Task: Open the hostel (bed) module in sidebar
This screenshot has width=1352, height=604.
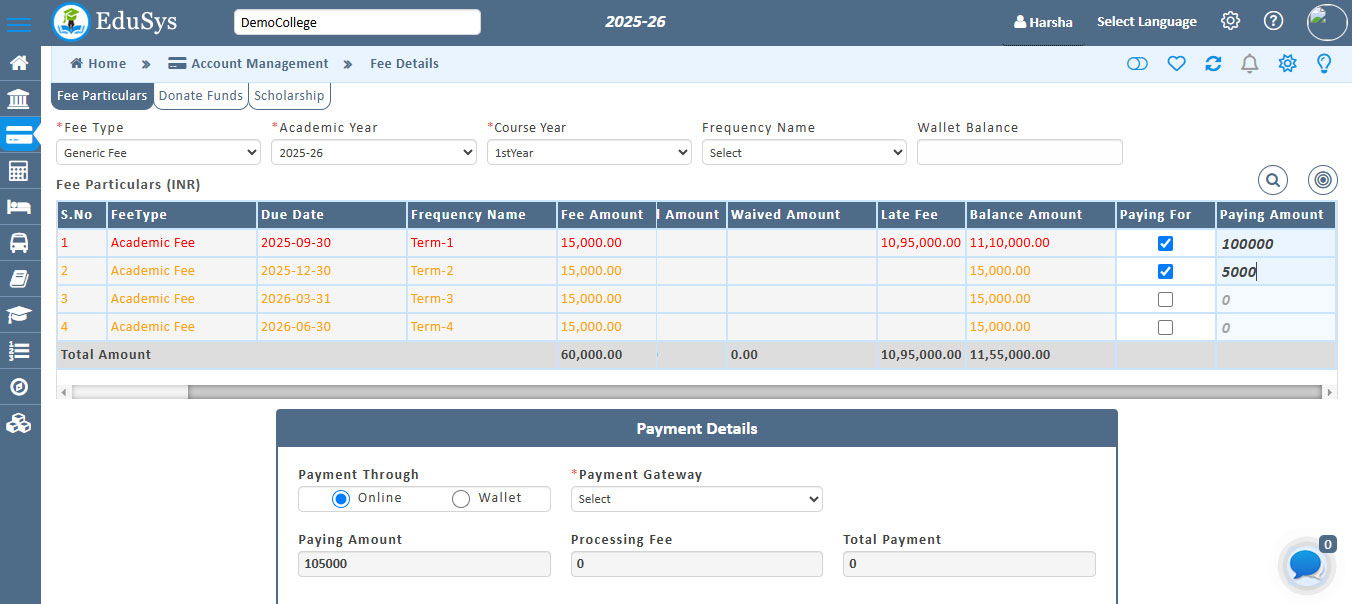Action: click(x=20, y=206)
